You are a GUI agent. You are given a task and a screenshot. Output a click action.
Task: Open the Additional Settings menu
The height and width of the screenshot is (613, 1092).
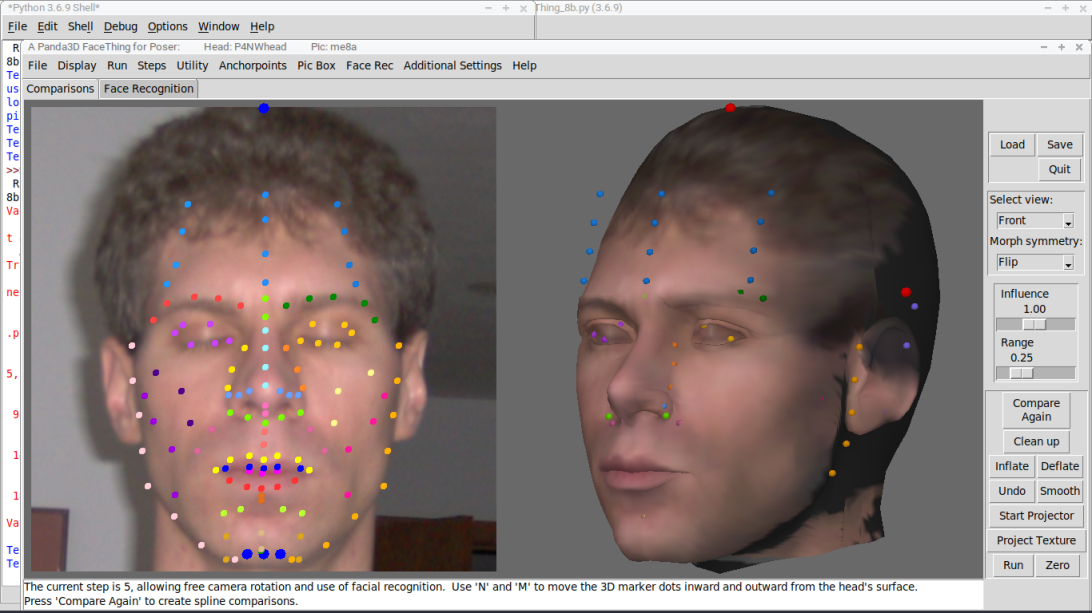(453, 65)
